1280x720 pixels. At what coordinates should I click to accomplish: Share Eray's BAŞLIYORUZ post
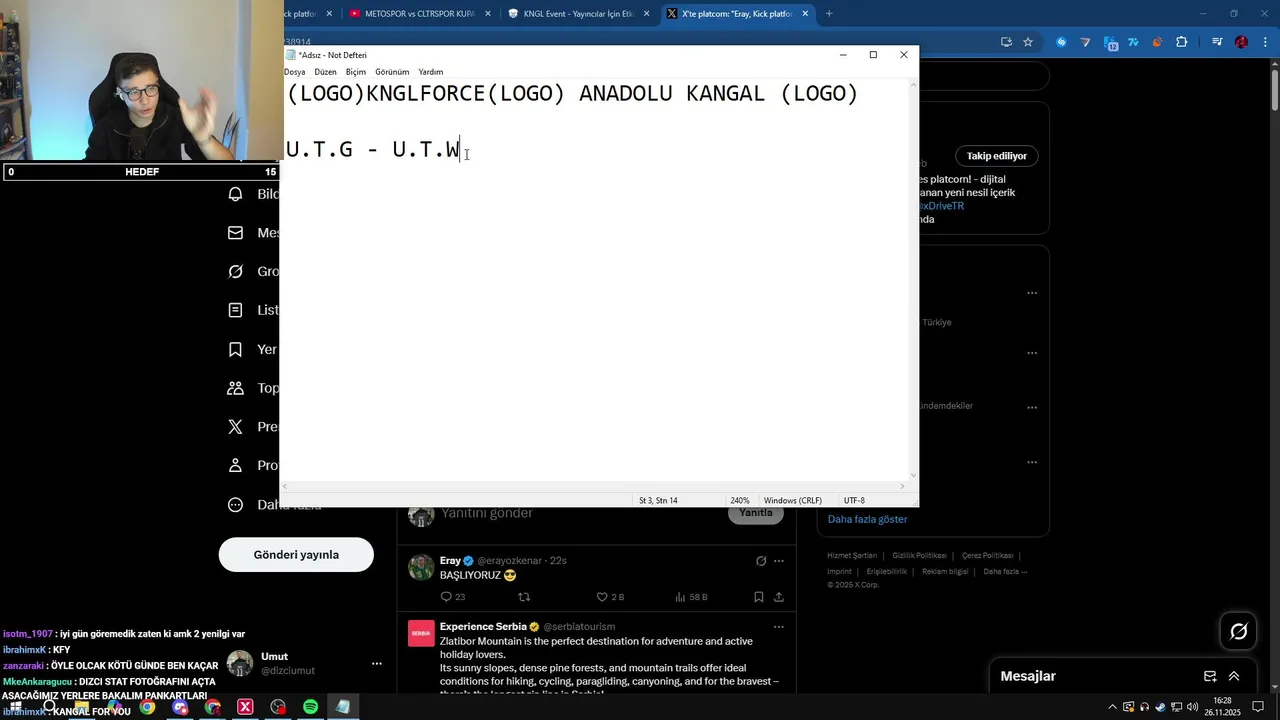(779, 597)
